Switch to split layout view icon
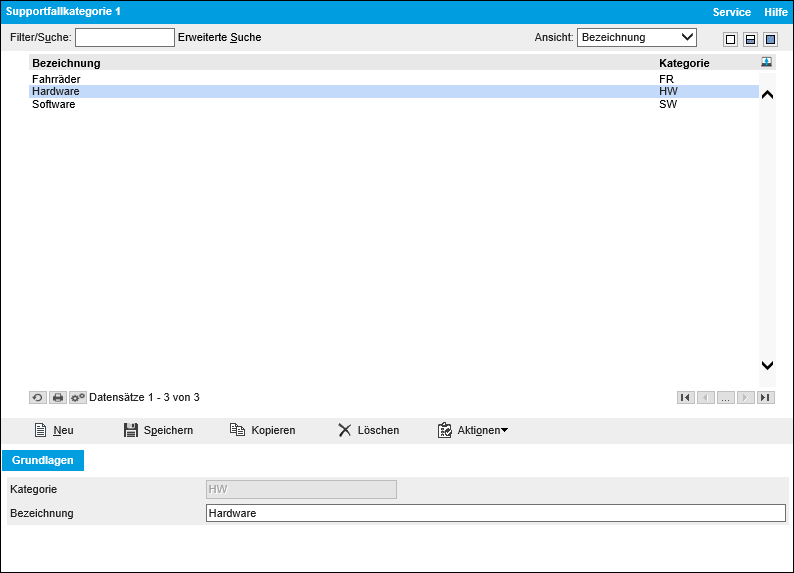794x573 pixels. (x=750, y=39)
